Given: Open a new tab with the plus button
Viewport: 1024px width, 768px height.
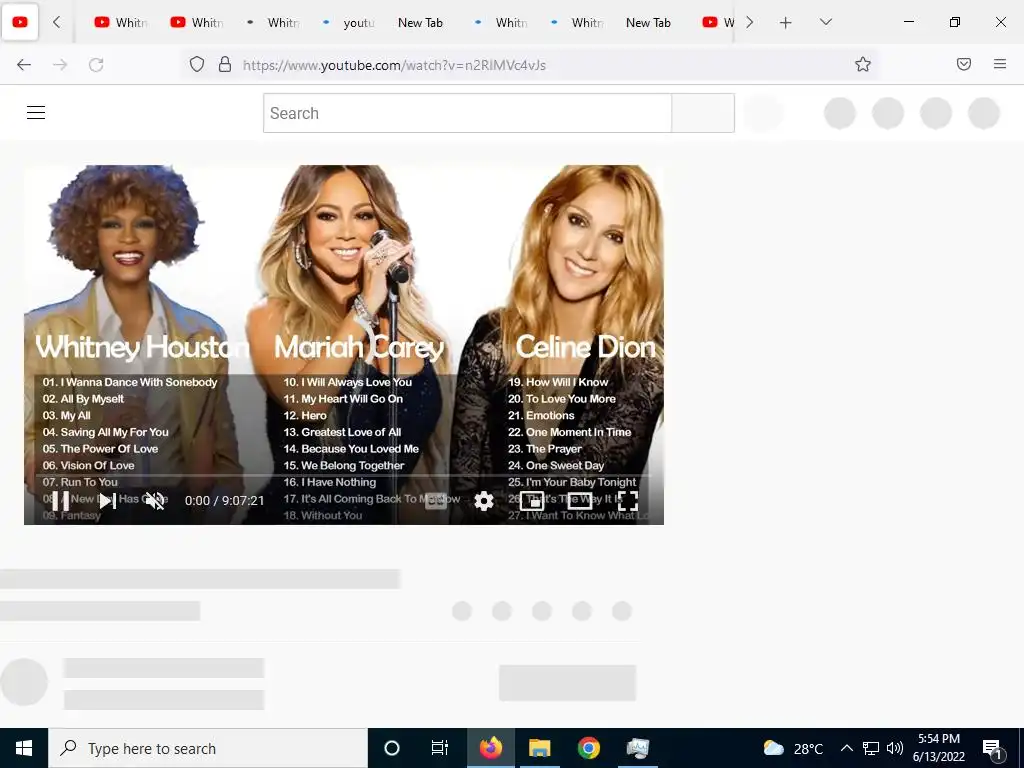Looking at the screenshot, I should (786, 22).
